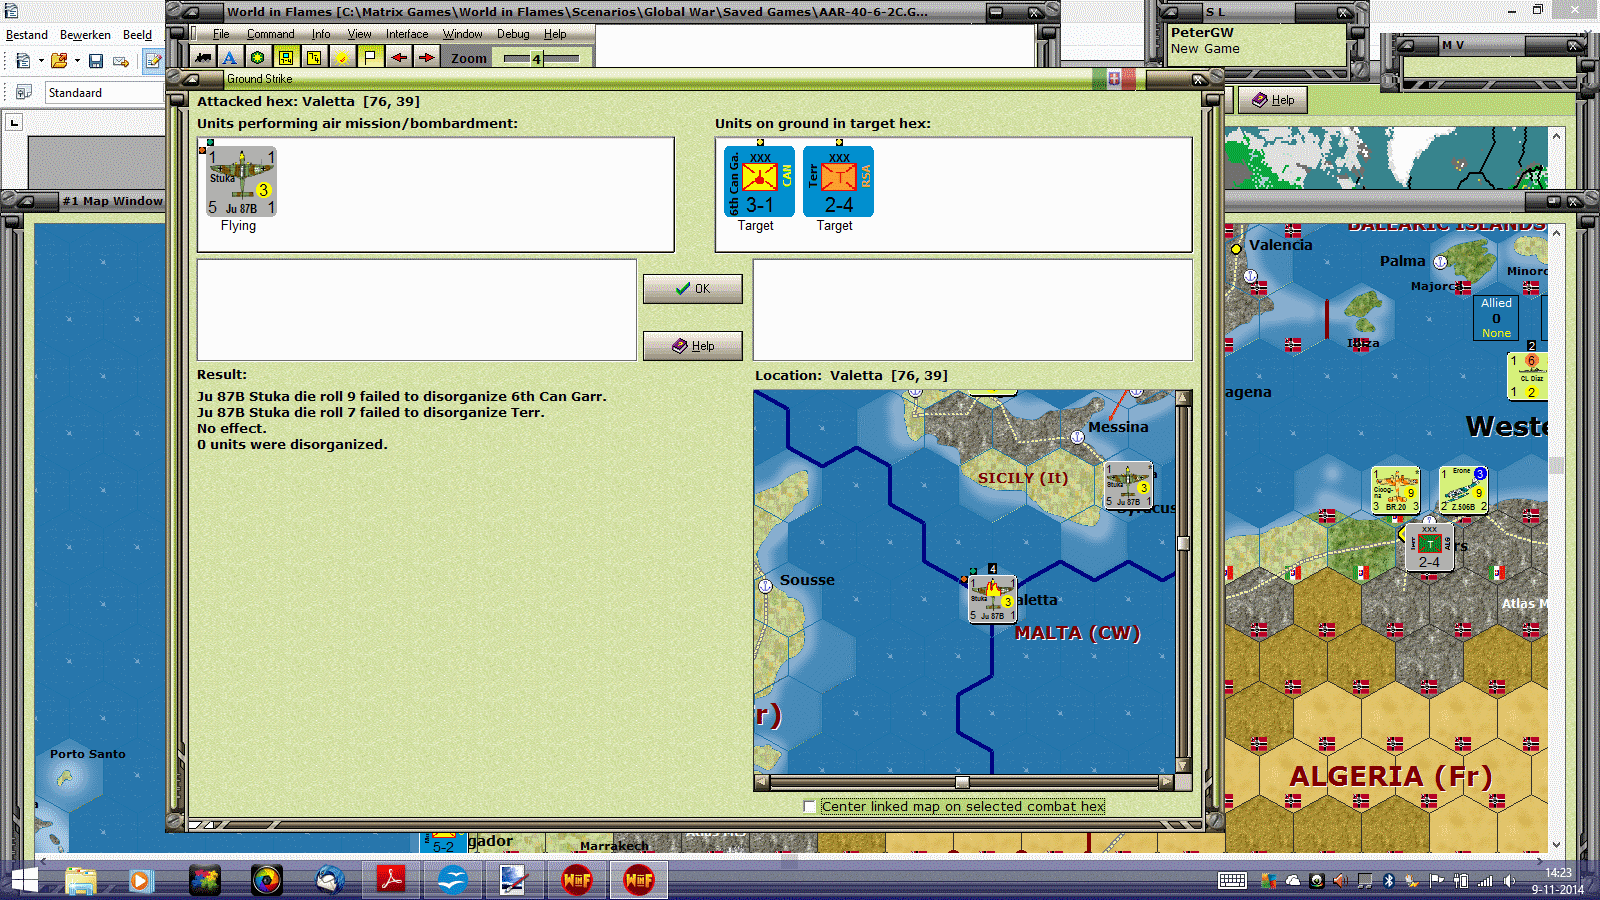The width and height of the screenshot is (1600, 900).
Task: Click the save floppy disk icon
Action: pyautogui.click(x=96, y=61)
